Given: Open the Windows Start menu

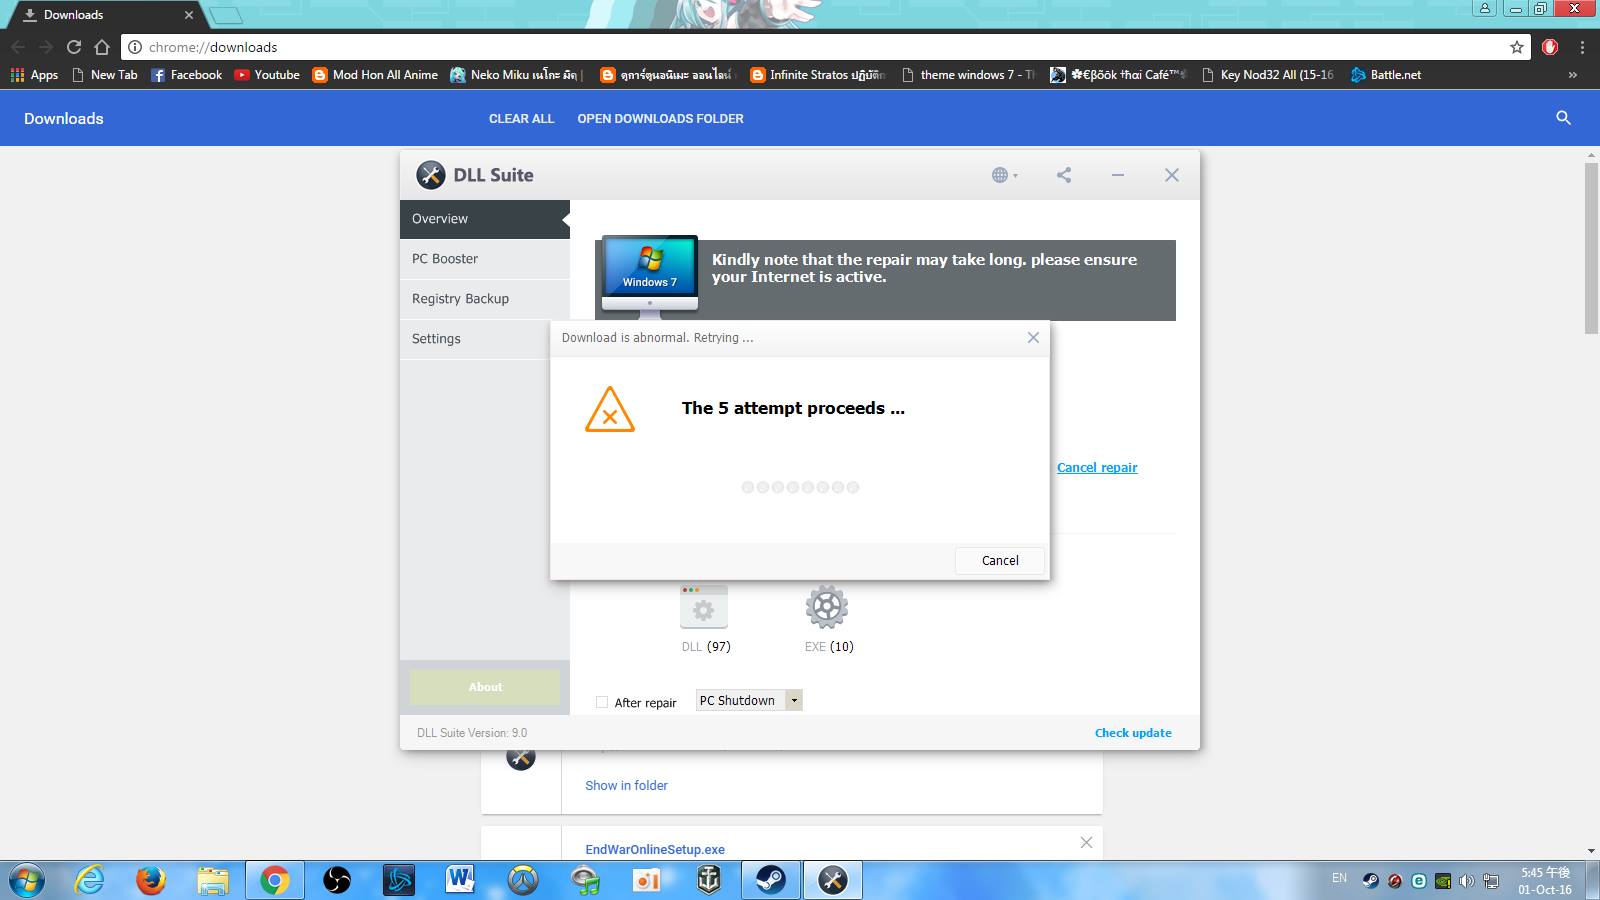Looking at the screenshot, I should click(x=27, y=880).
